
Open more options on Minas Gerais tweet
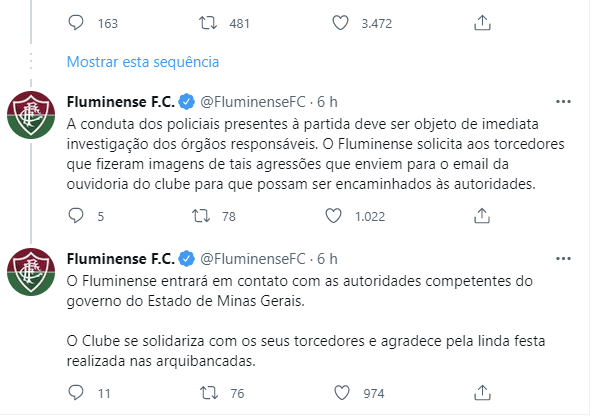563,258
